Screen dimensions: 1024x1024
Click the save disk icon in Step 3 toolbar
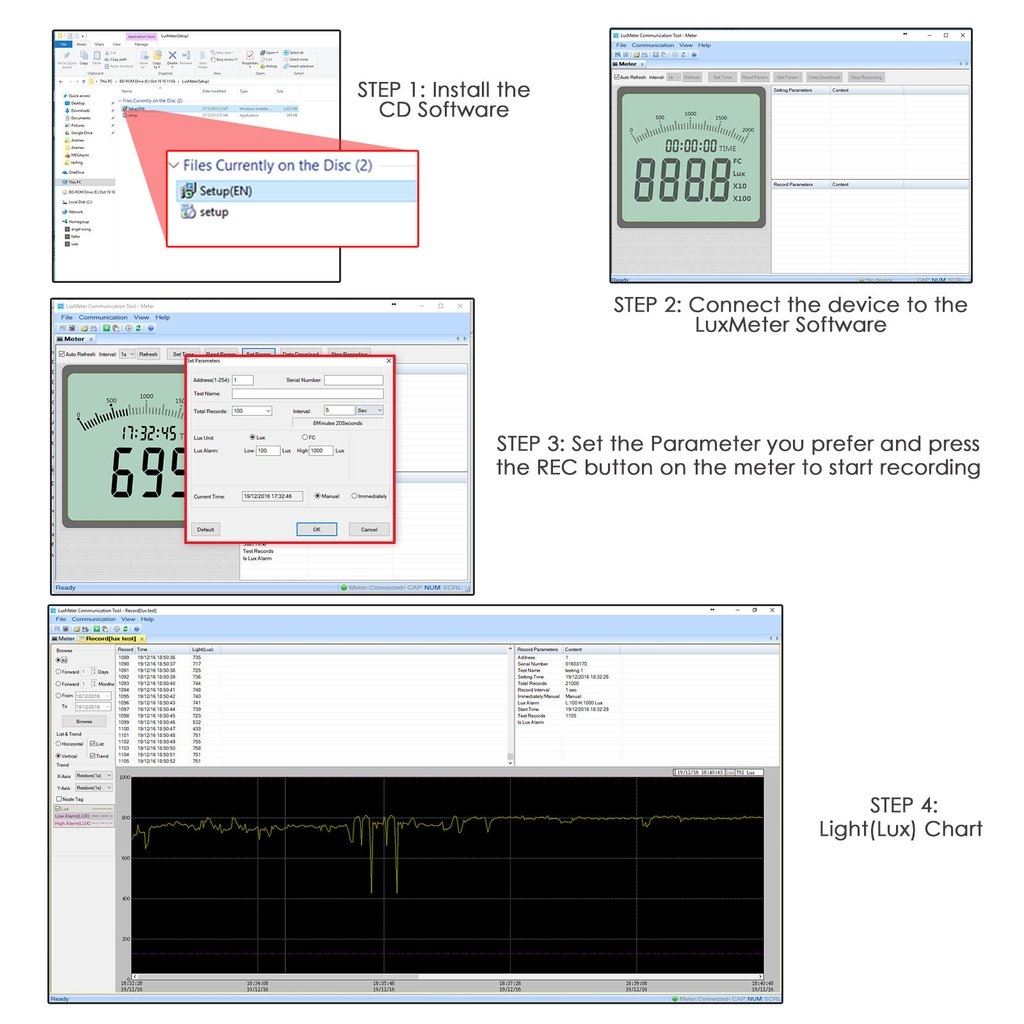pyautogui.click(x=93, y=328)
